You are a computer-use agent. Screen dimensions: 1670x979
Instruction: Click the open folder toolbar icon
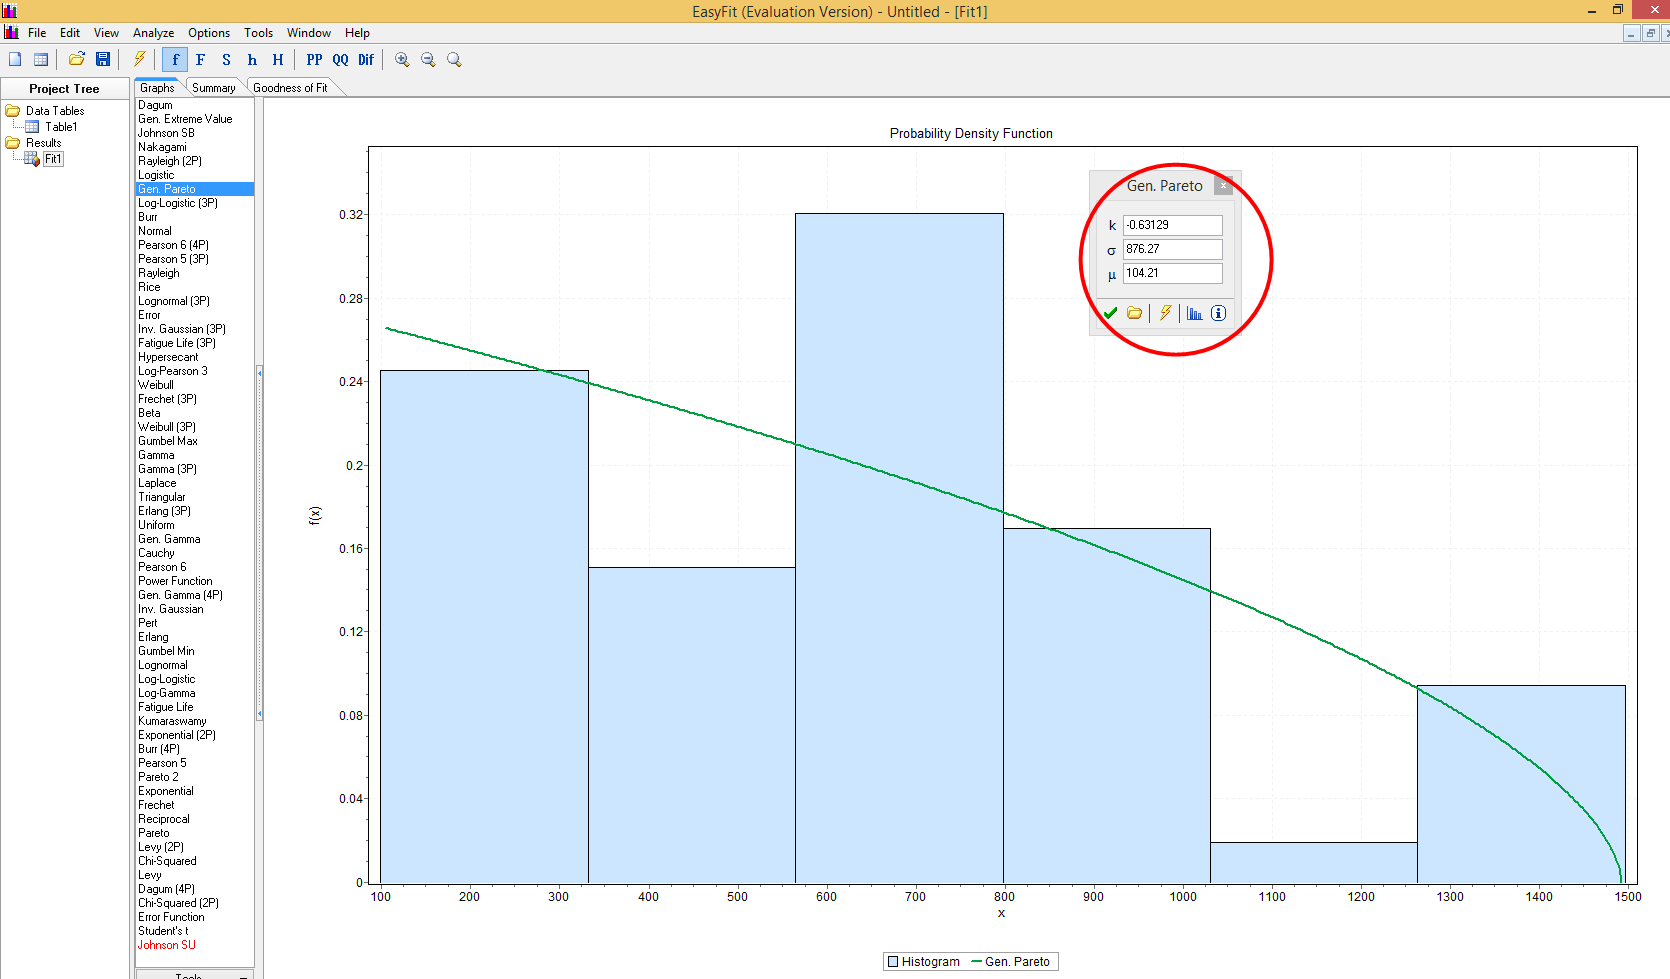(77, 60)
